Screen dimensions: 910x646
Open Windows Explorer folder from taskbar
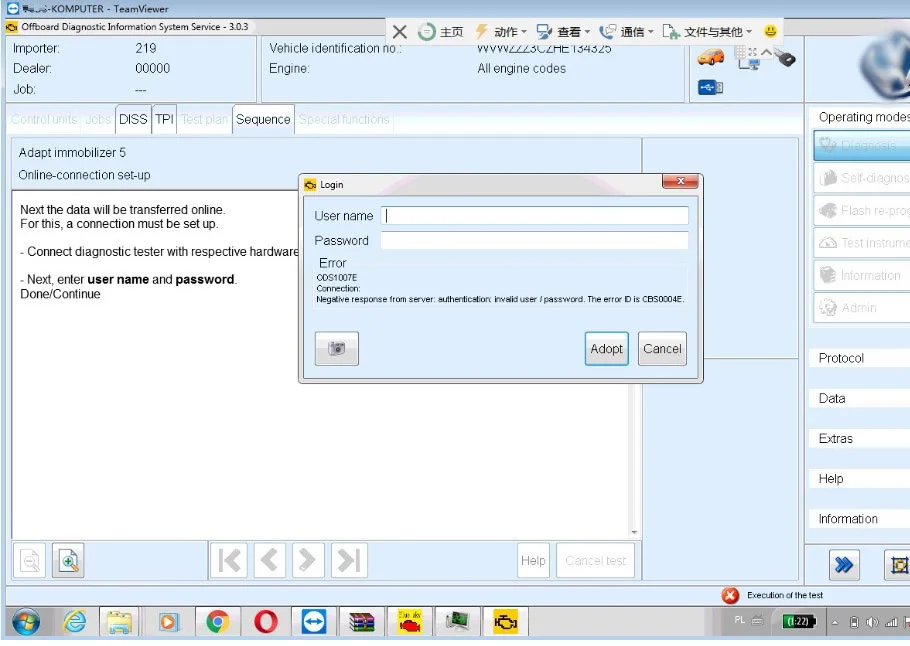pos(120,622)
